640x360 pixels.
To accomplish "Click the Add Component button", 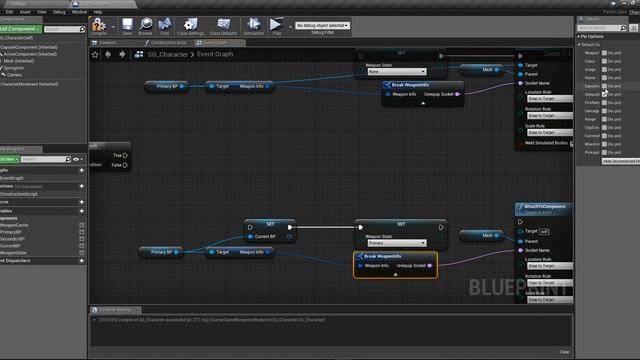I will [20, 29].
